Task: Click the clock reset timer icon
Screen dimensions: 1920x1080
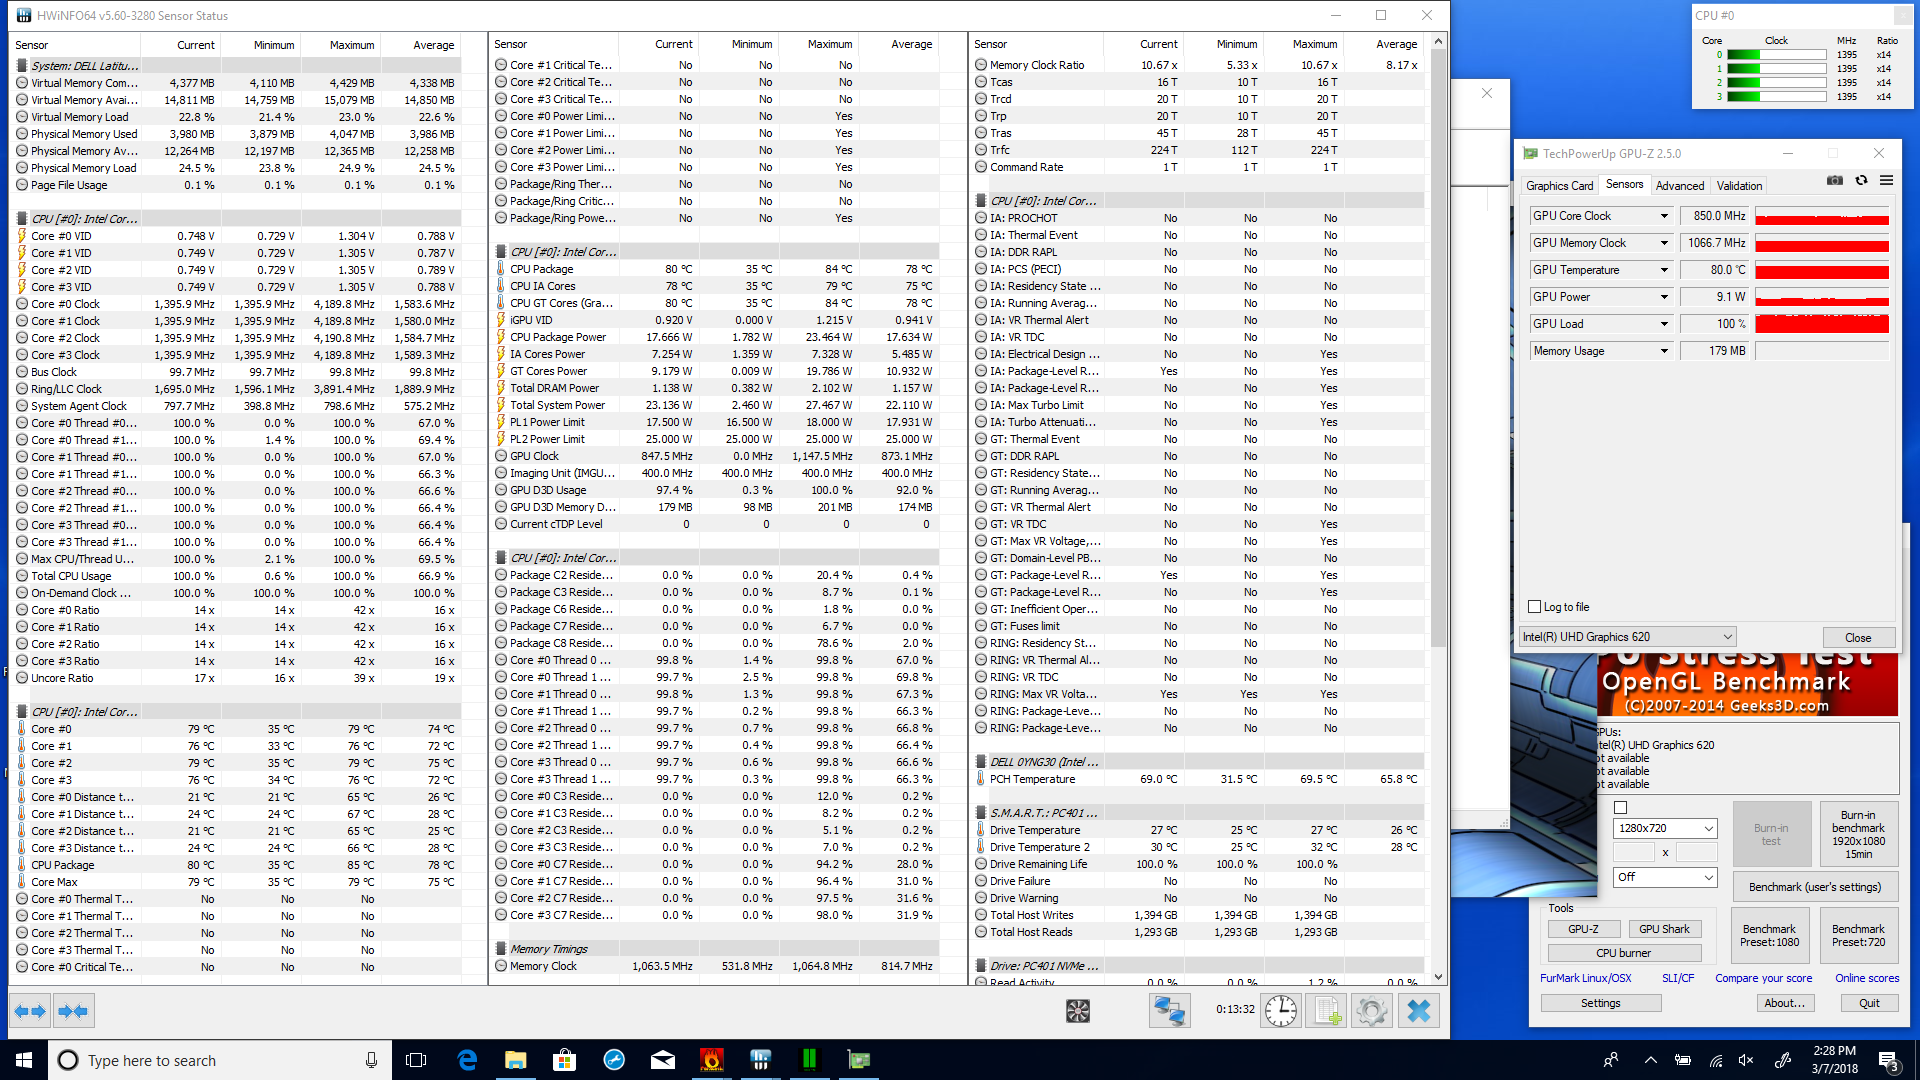Action: (1280, 1011)
